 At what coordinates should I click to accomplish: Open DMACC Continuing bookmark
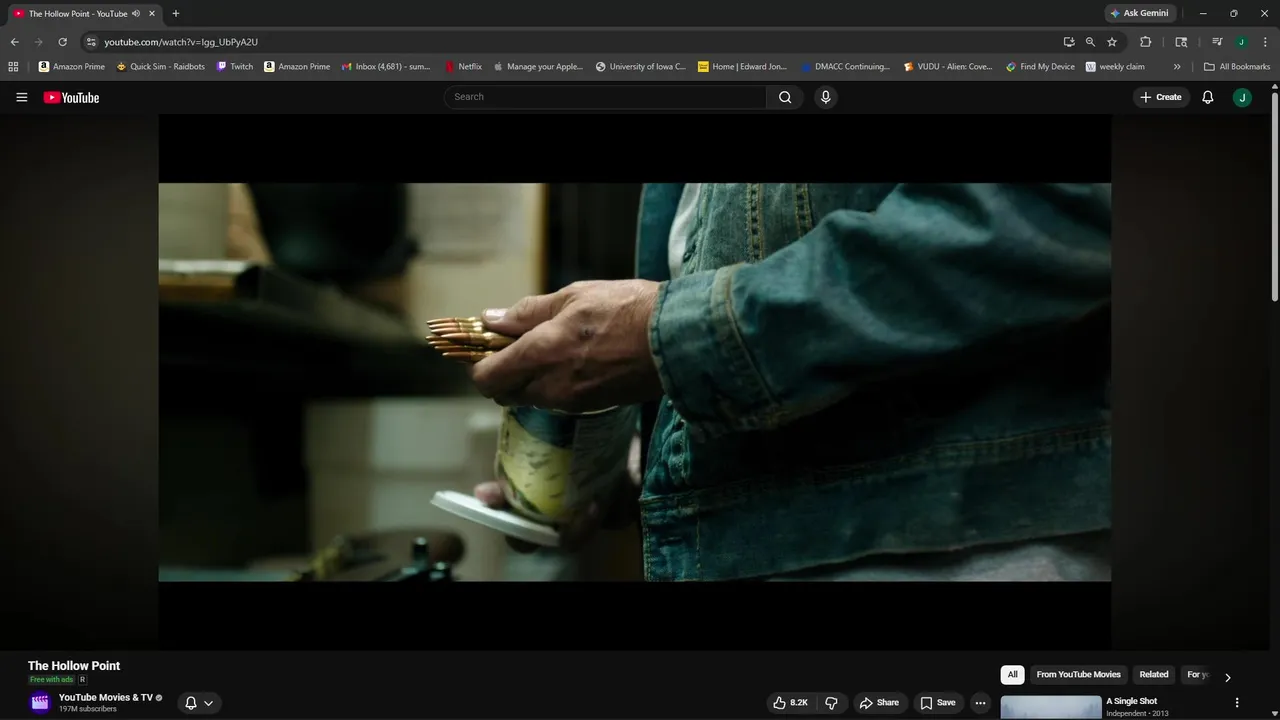(845, 67)
